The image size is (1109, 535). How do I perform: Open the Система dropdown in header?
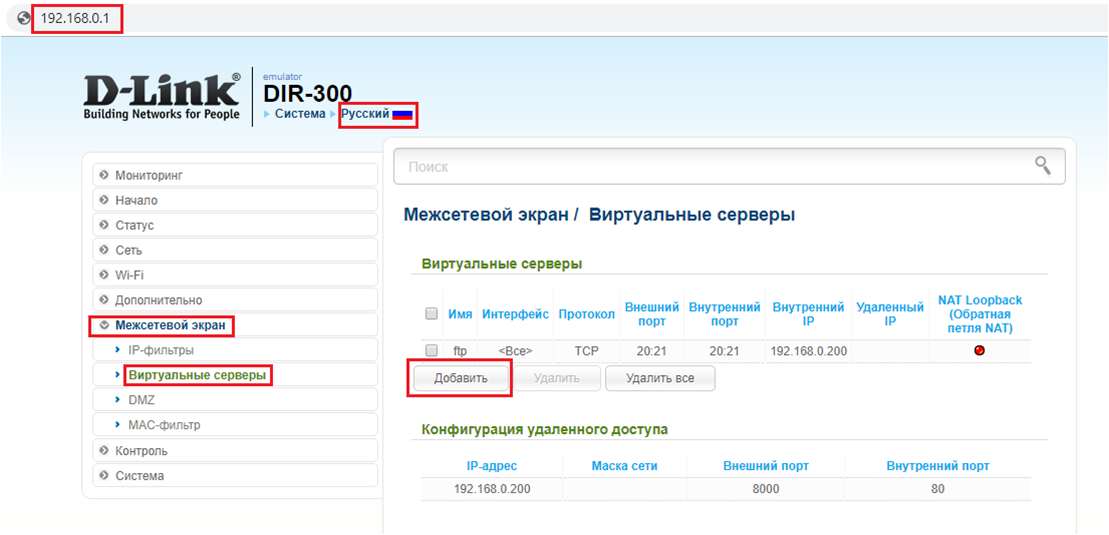click(299, 114)
